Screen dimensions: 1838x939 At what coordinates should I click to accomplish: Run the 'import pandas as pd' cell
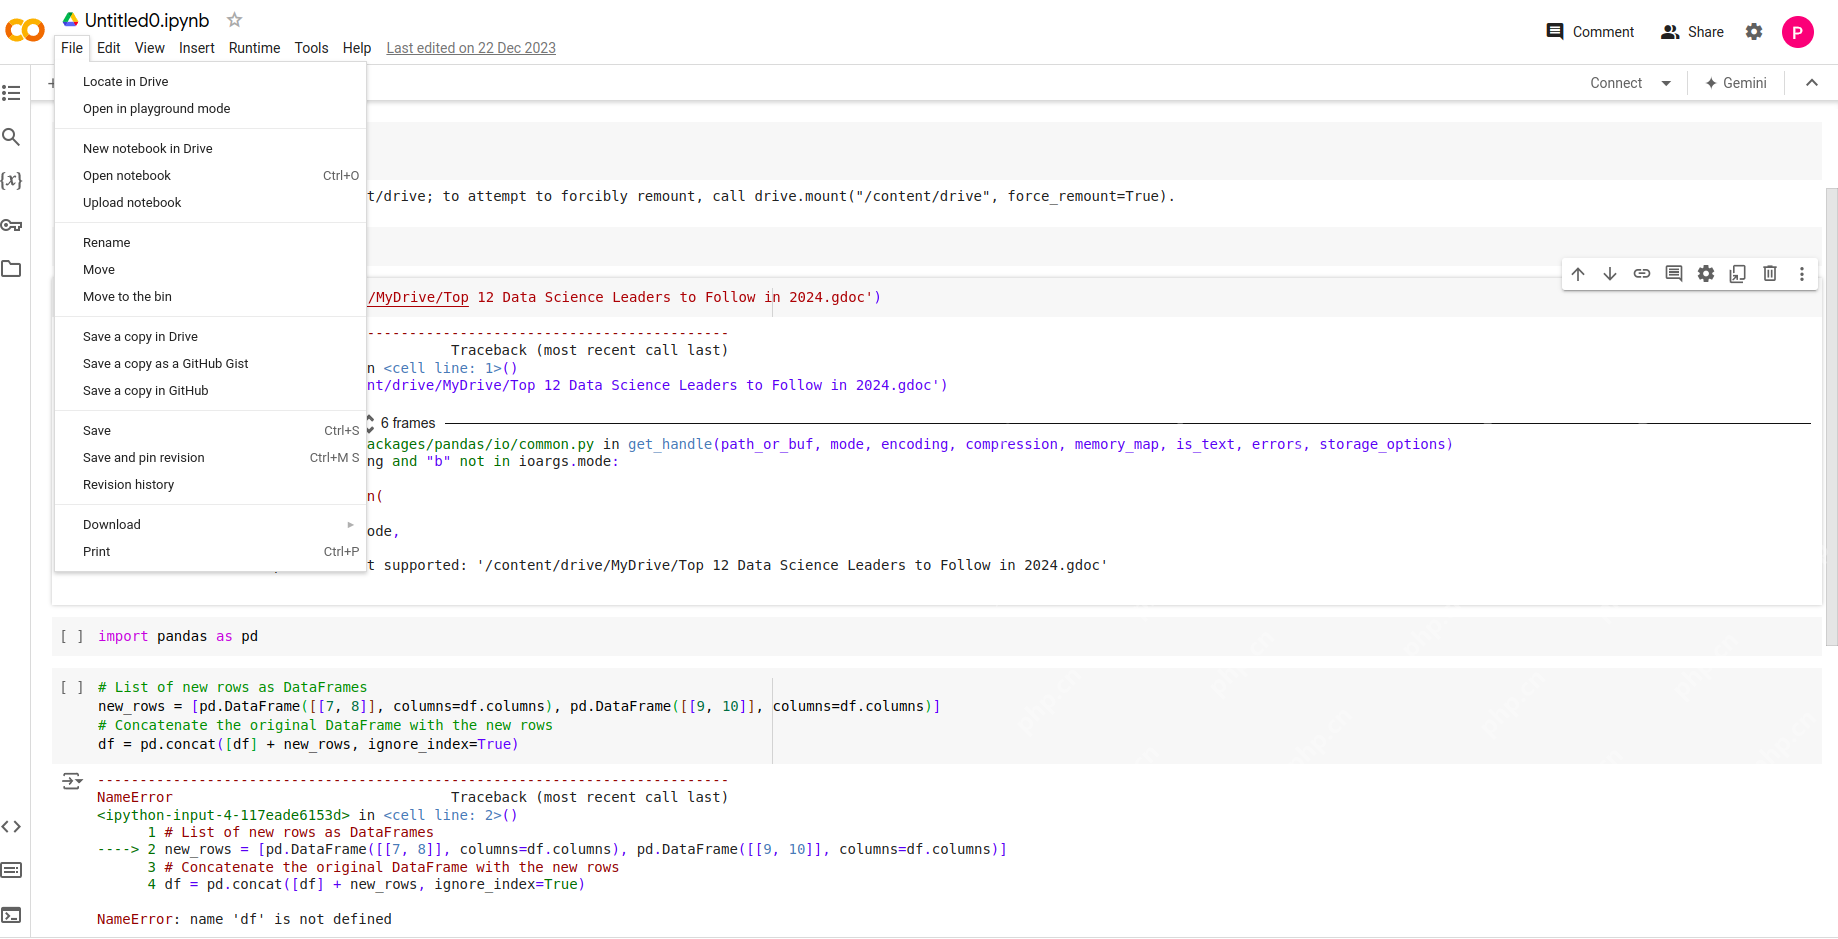pos(72,636)
